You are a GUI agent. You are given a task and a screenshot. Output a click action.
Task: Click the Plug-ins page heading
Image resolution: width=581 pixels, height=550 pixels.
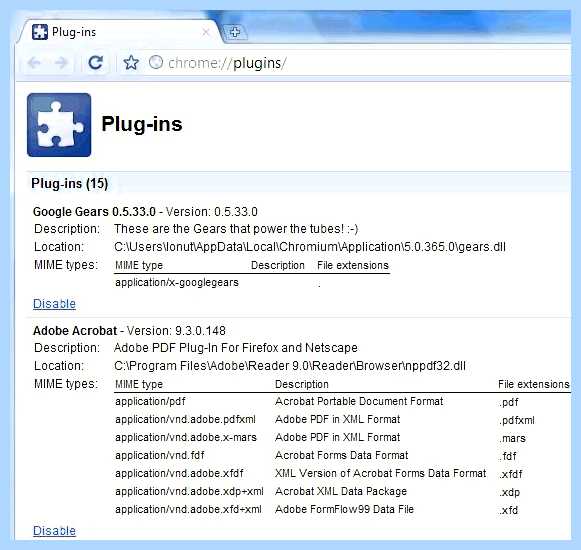click(x=142, y=124)
